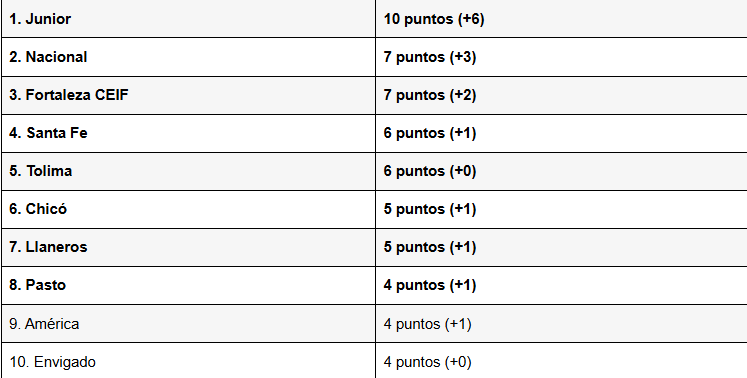Click the Nacional team cell
747x378 pixels.
[189, 57]
